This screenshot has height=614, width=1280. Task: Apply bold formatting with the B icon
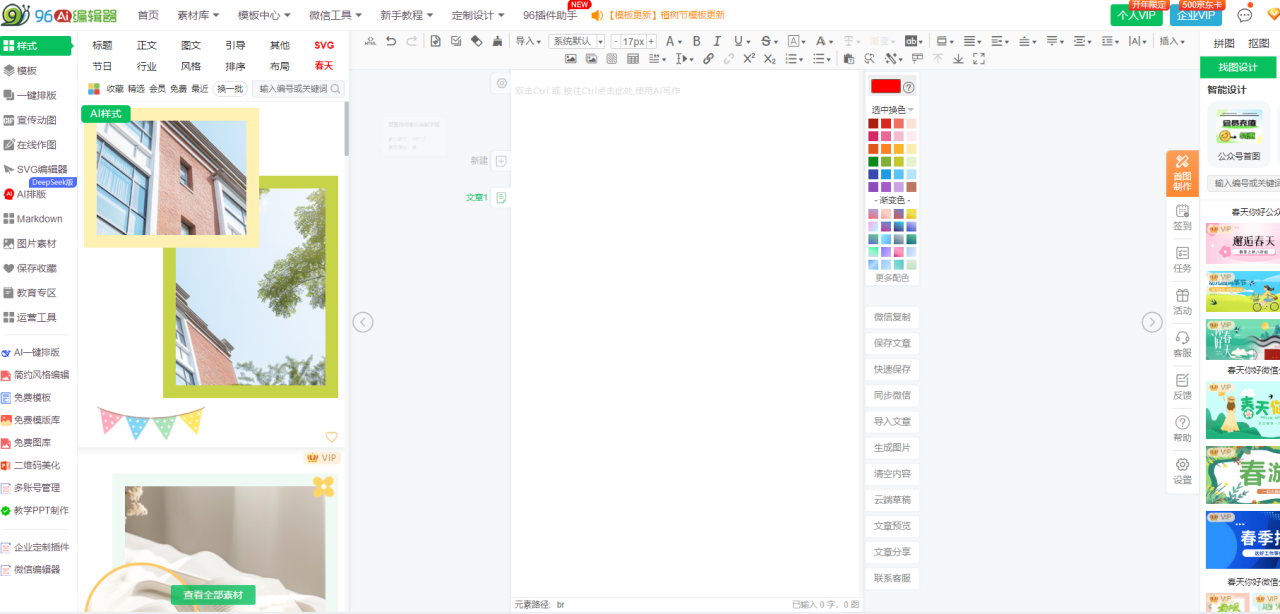pyautogui.click(x=696, y=41)
